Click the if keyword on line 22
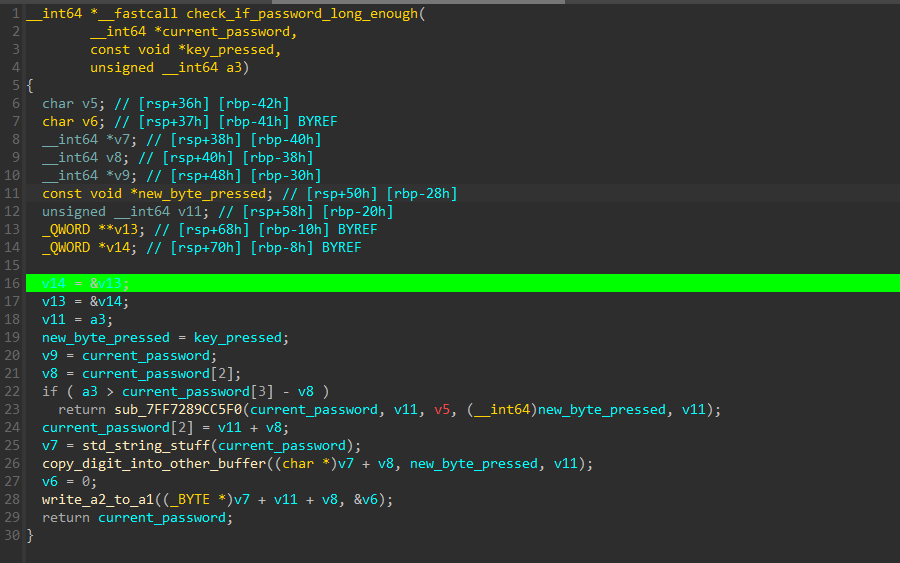Image resolution: width=900 pixels, height=563 pixels. click(49, 391)
